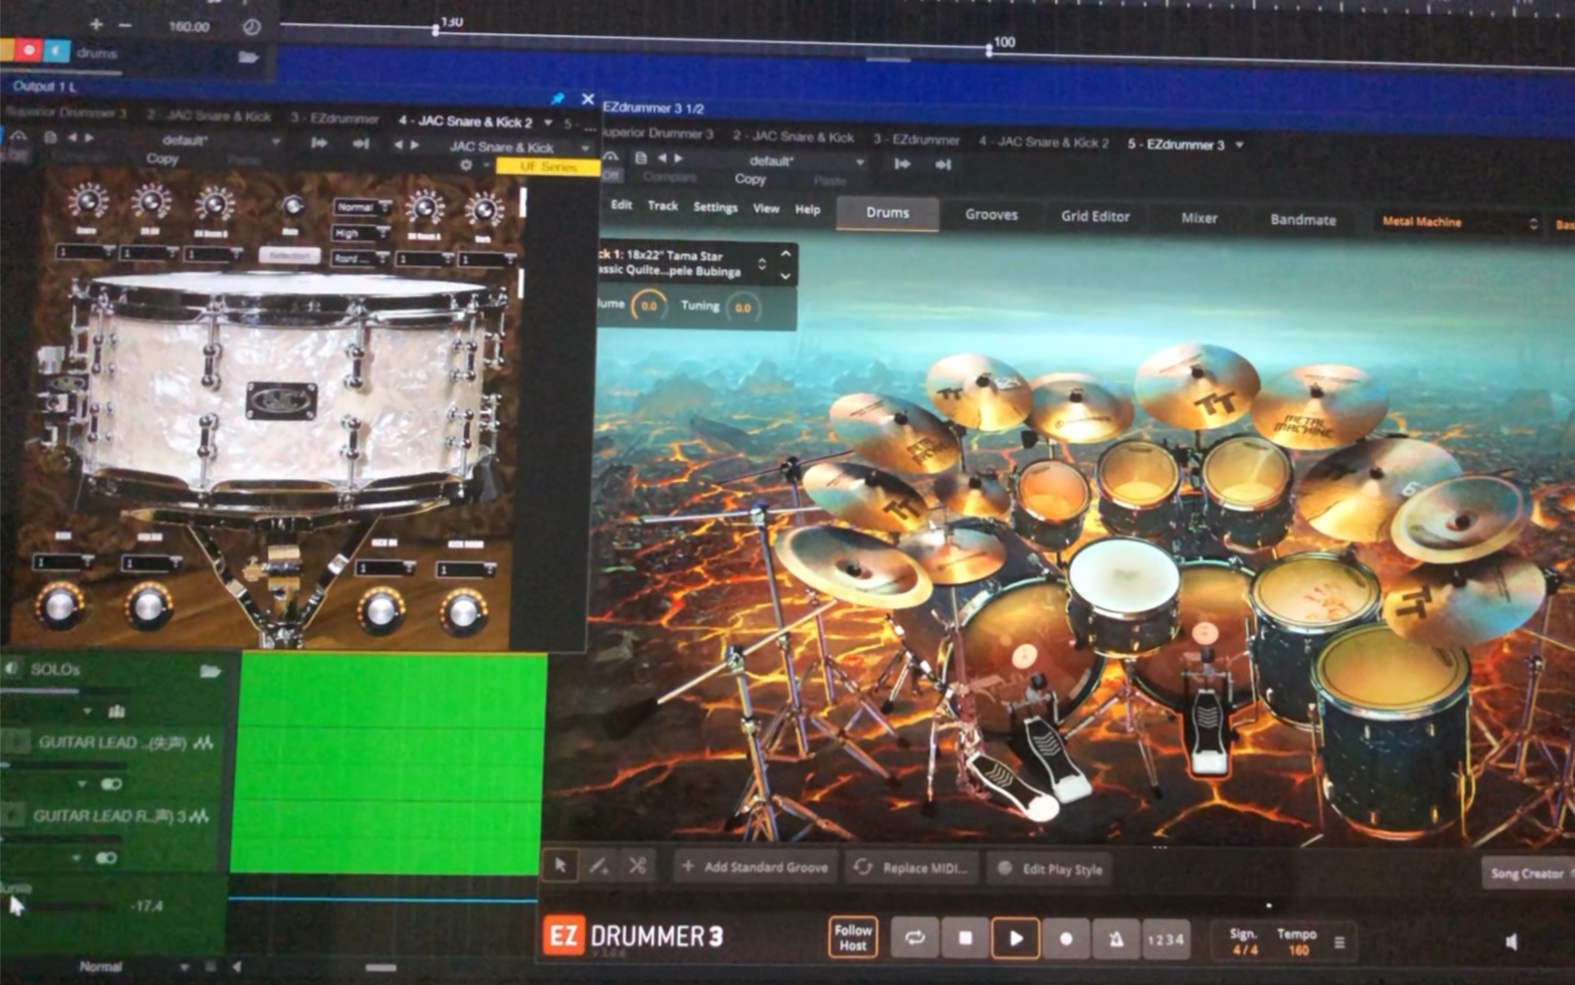Click Copy in the JAC Snare window
Screen dimensions: 1575x985
pyautogui.click(x=162, y=159)
